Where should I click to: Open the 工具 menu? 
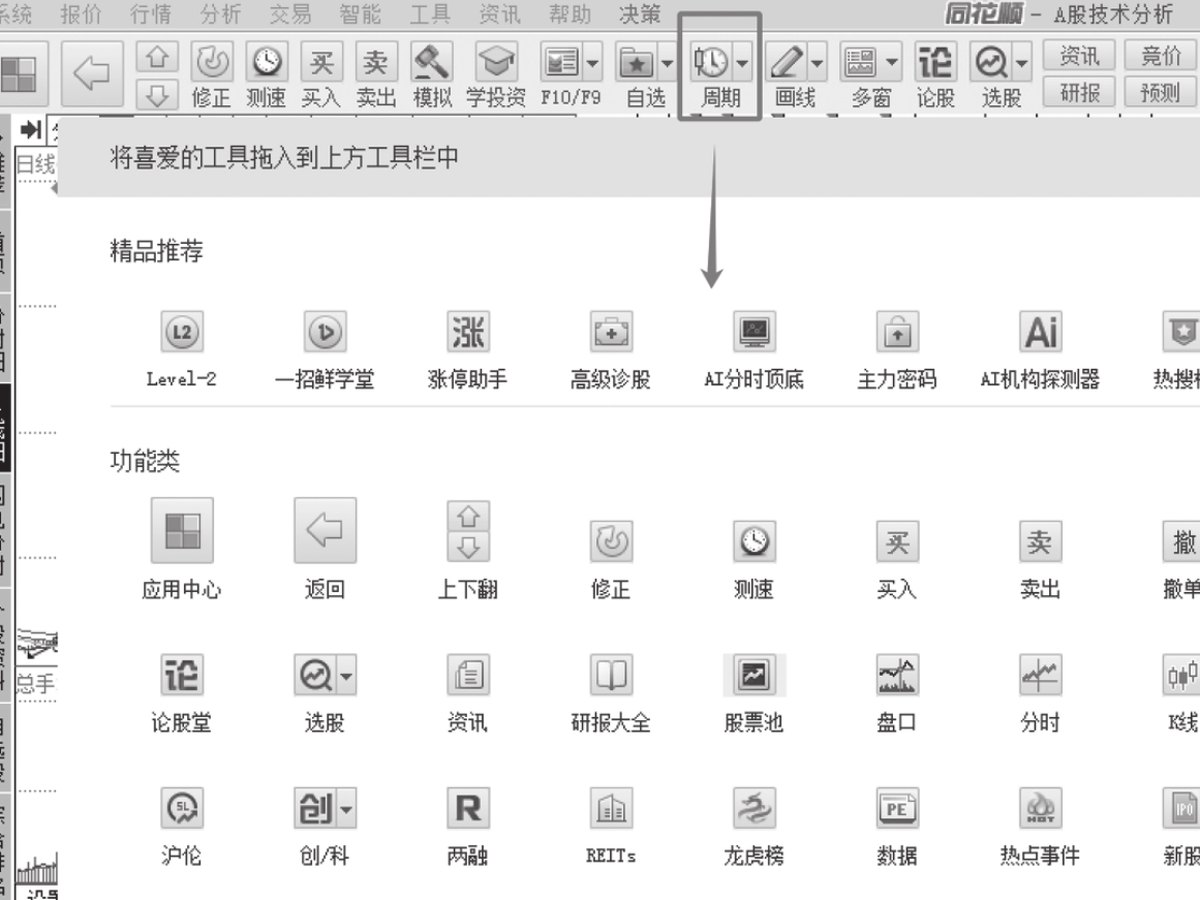coord(430,15)
